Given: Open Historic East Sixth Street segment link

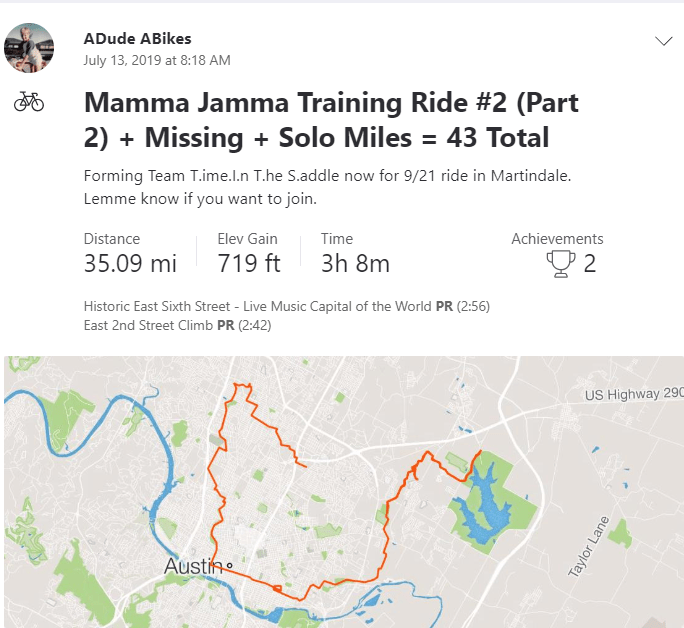Looking at the screenshot, I should (x=259, y=306).
